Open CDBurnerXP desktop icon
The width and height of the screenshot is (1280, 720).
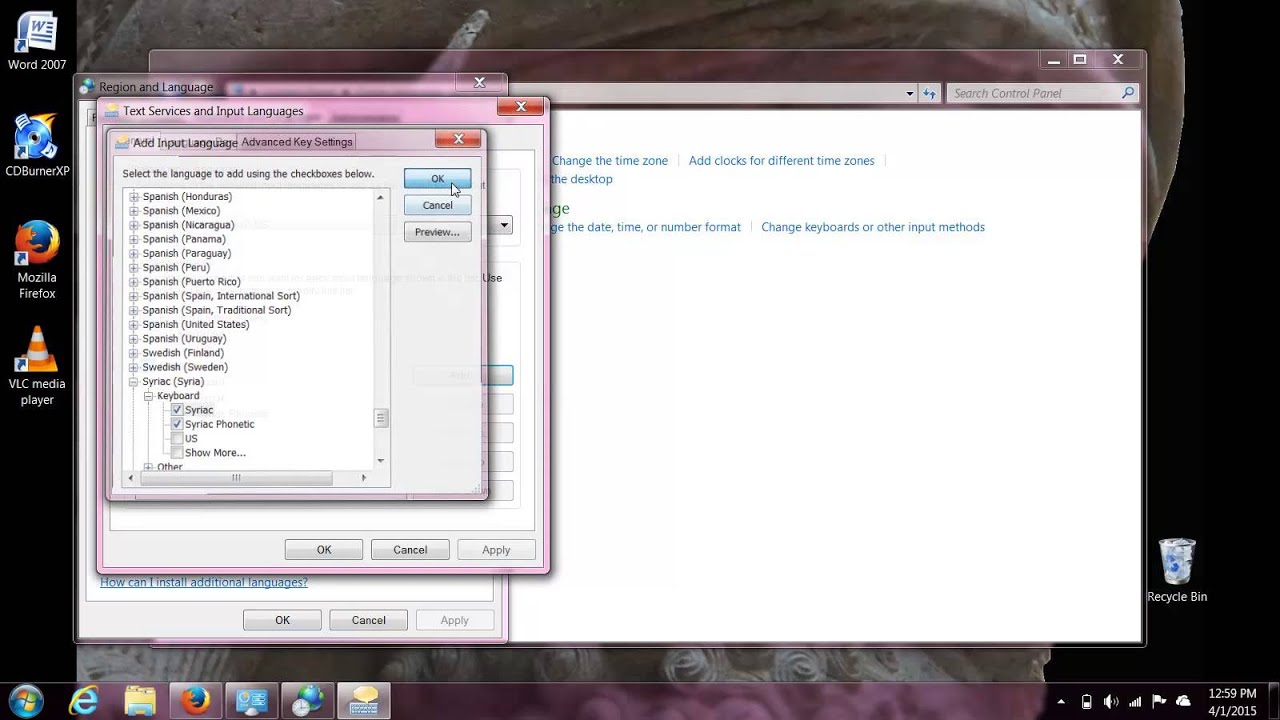[x=37, y=145]
